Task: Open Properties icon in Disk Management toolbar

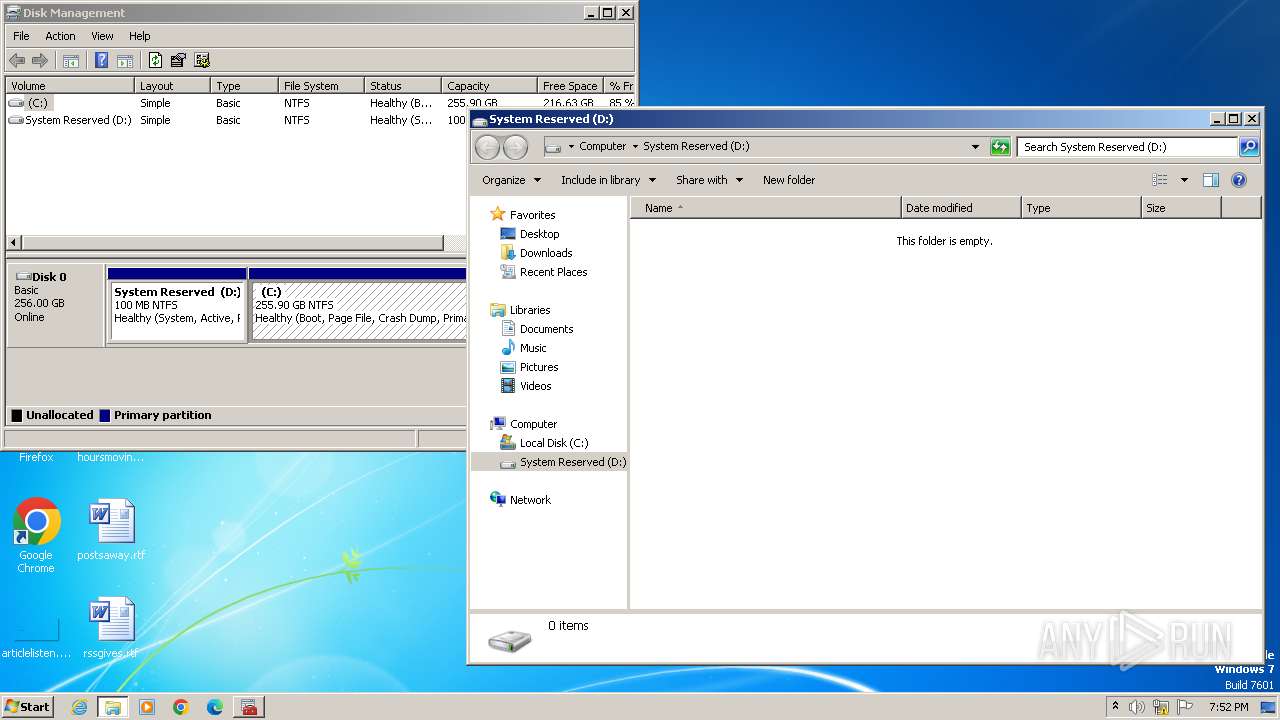Action: pos(178,60)
